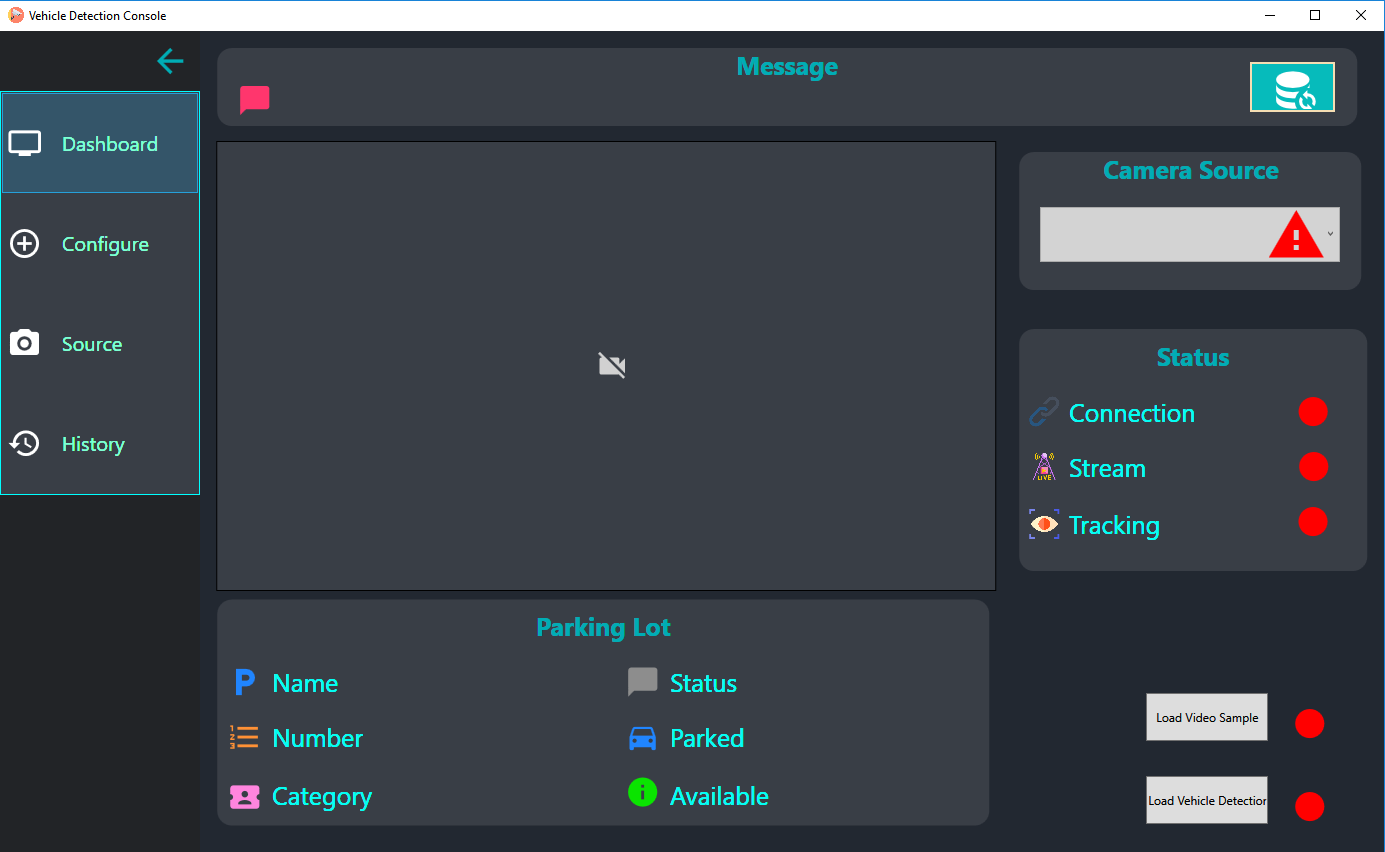Click the Connection chain link icon
1385x852 pixels.
click(1043, 411)
